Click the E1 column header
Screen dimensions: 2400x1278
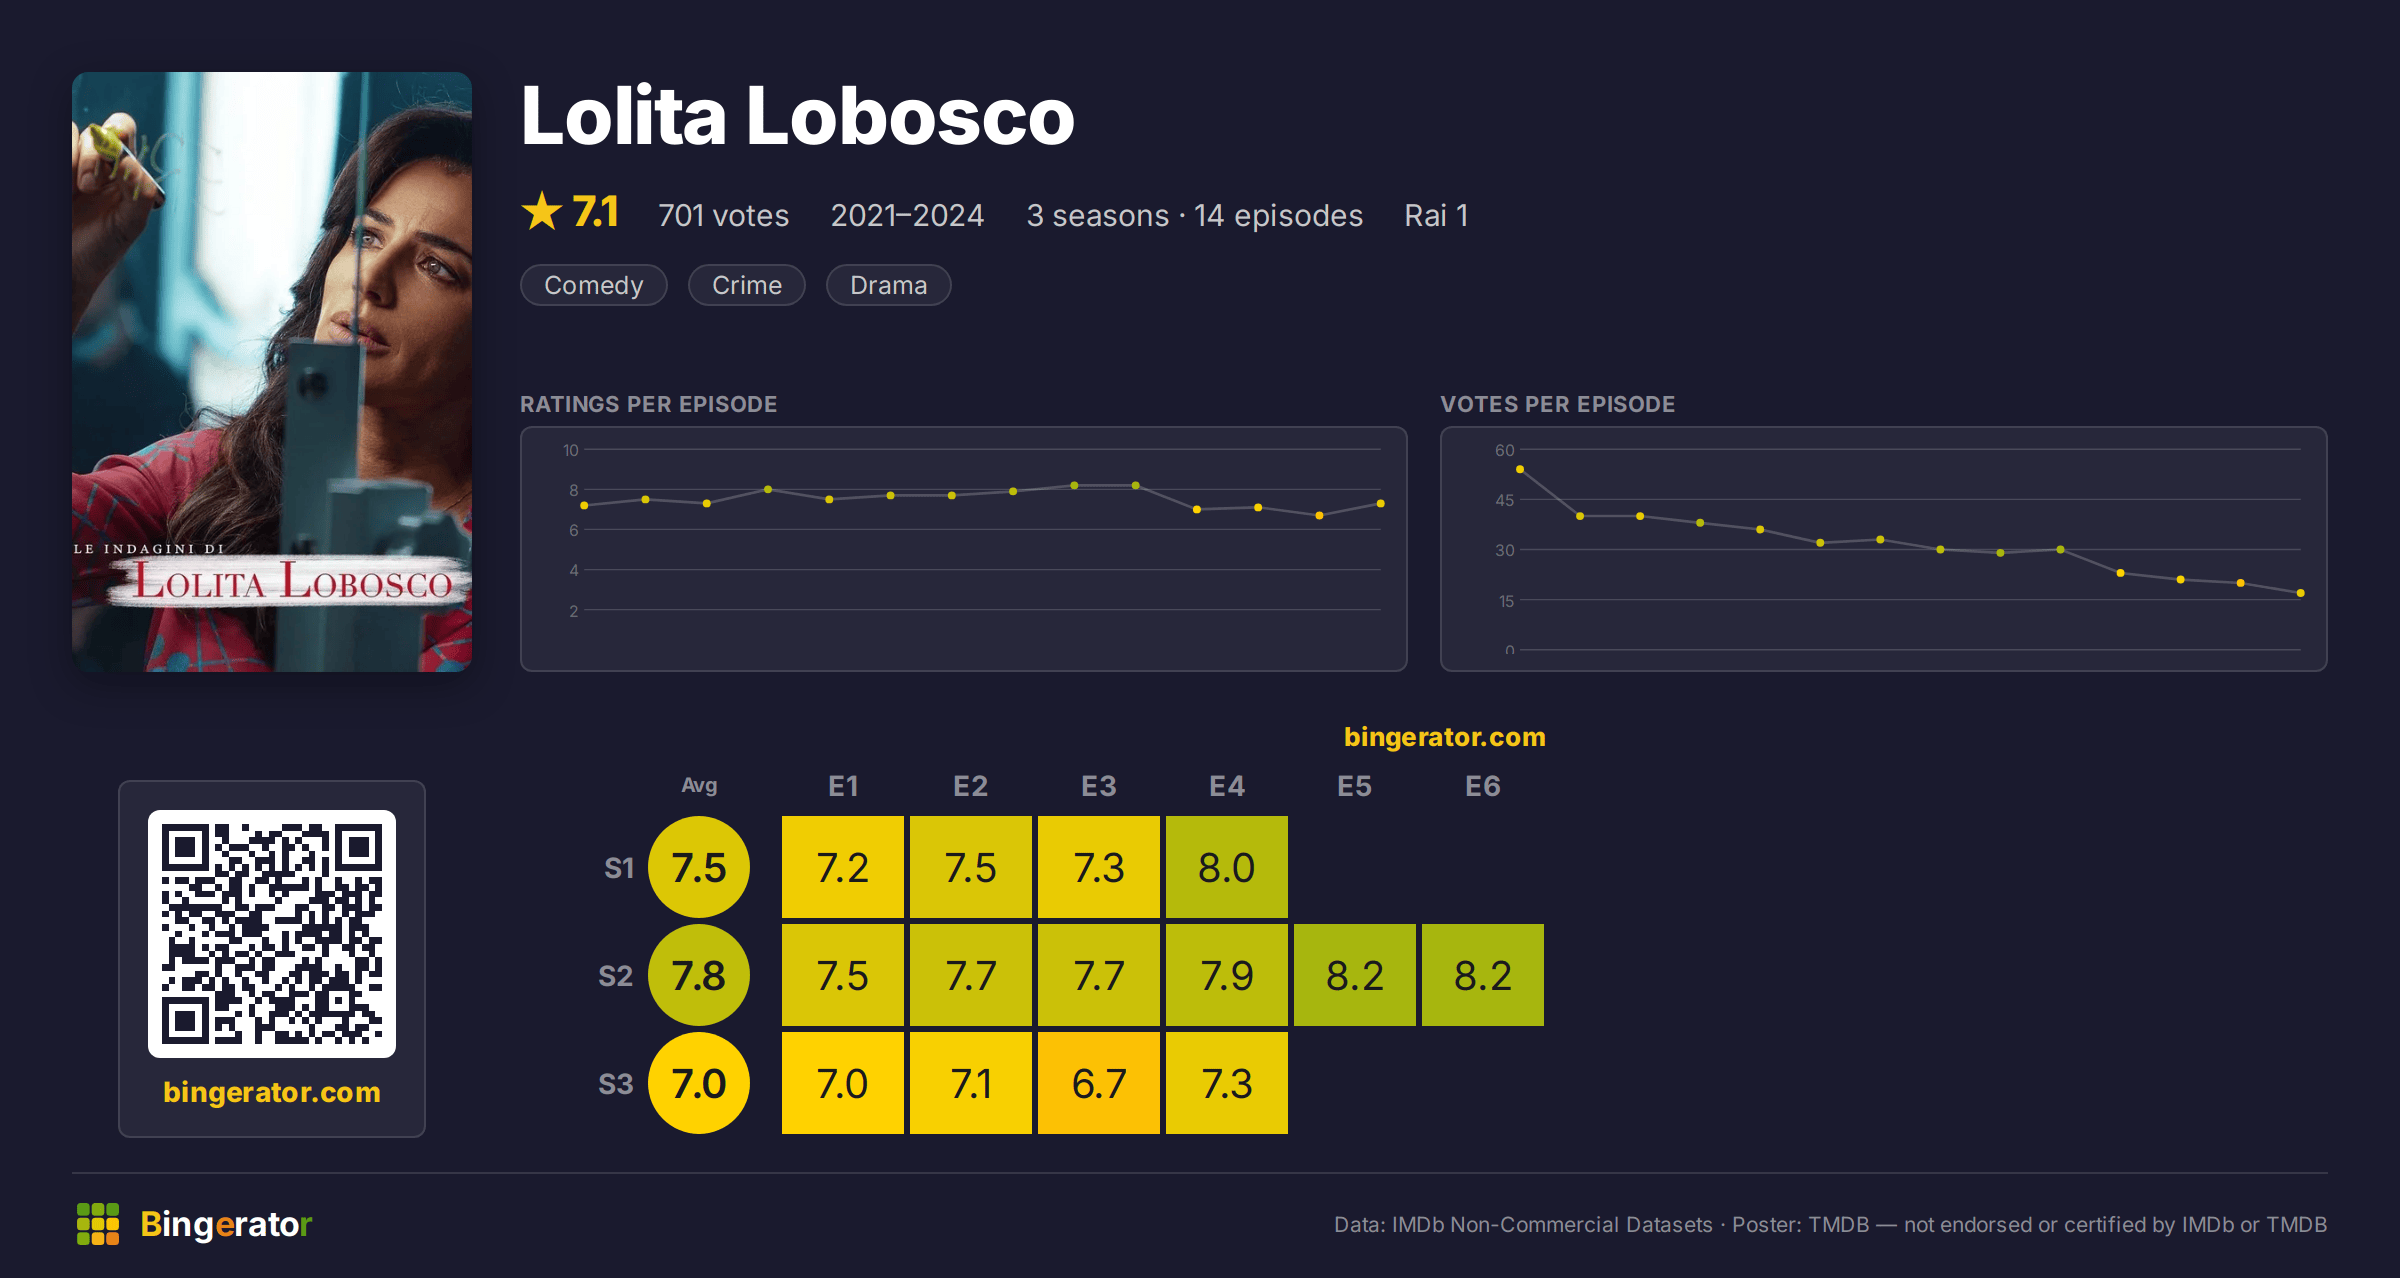tap(843, 786)
